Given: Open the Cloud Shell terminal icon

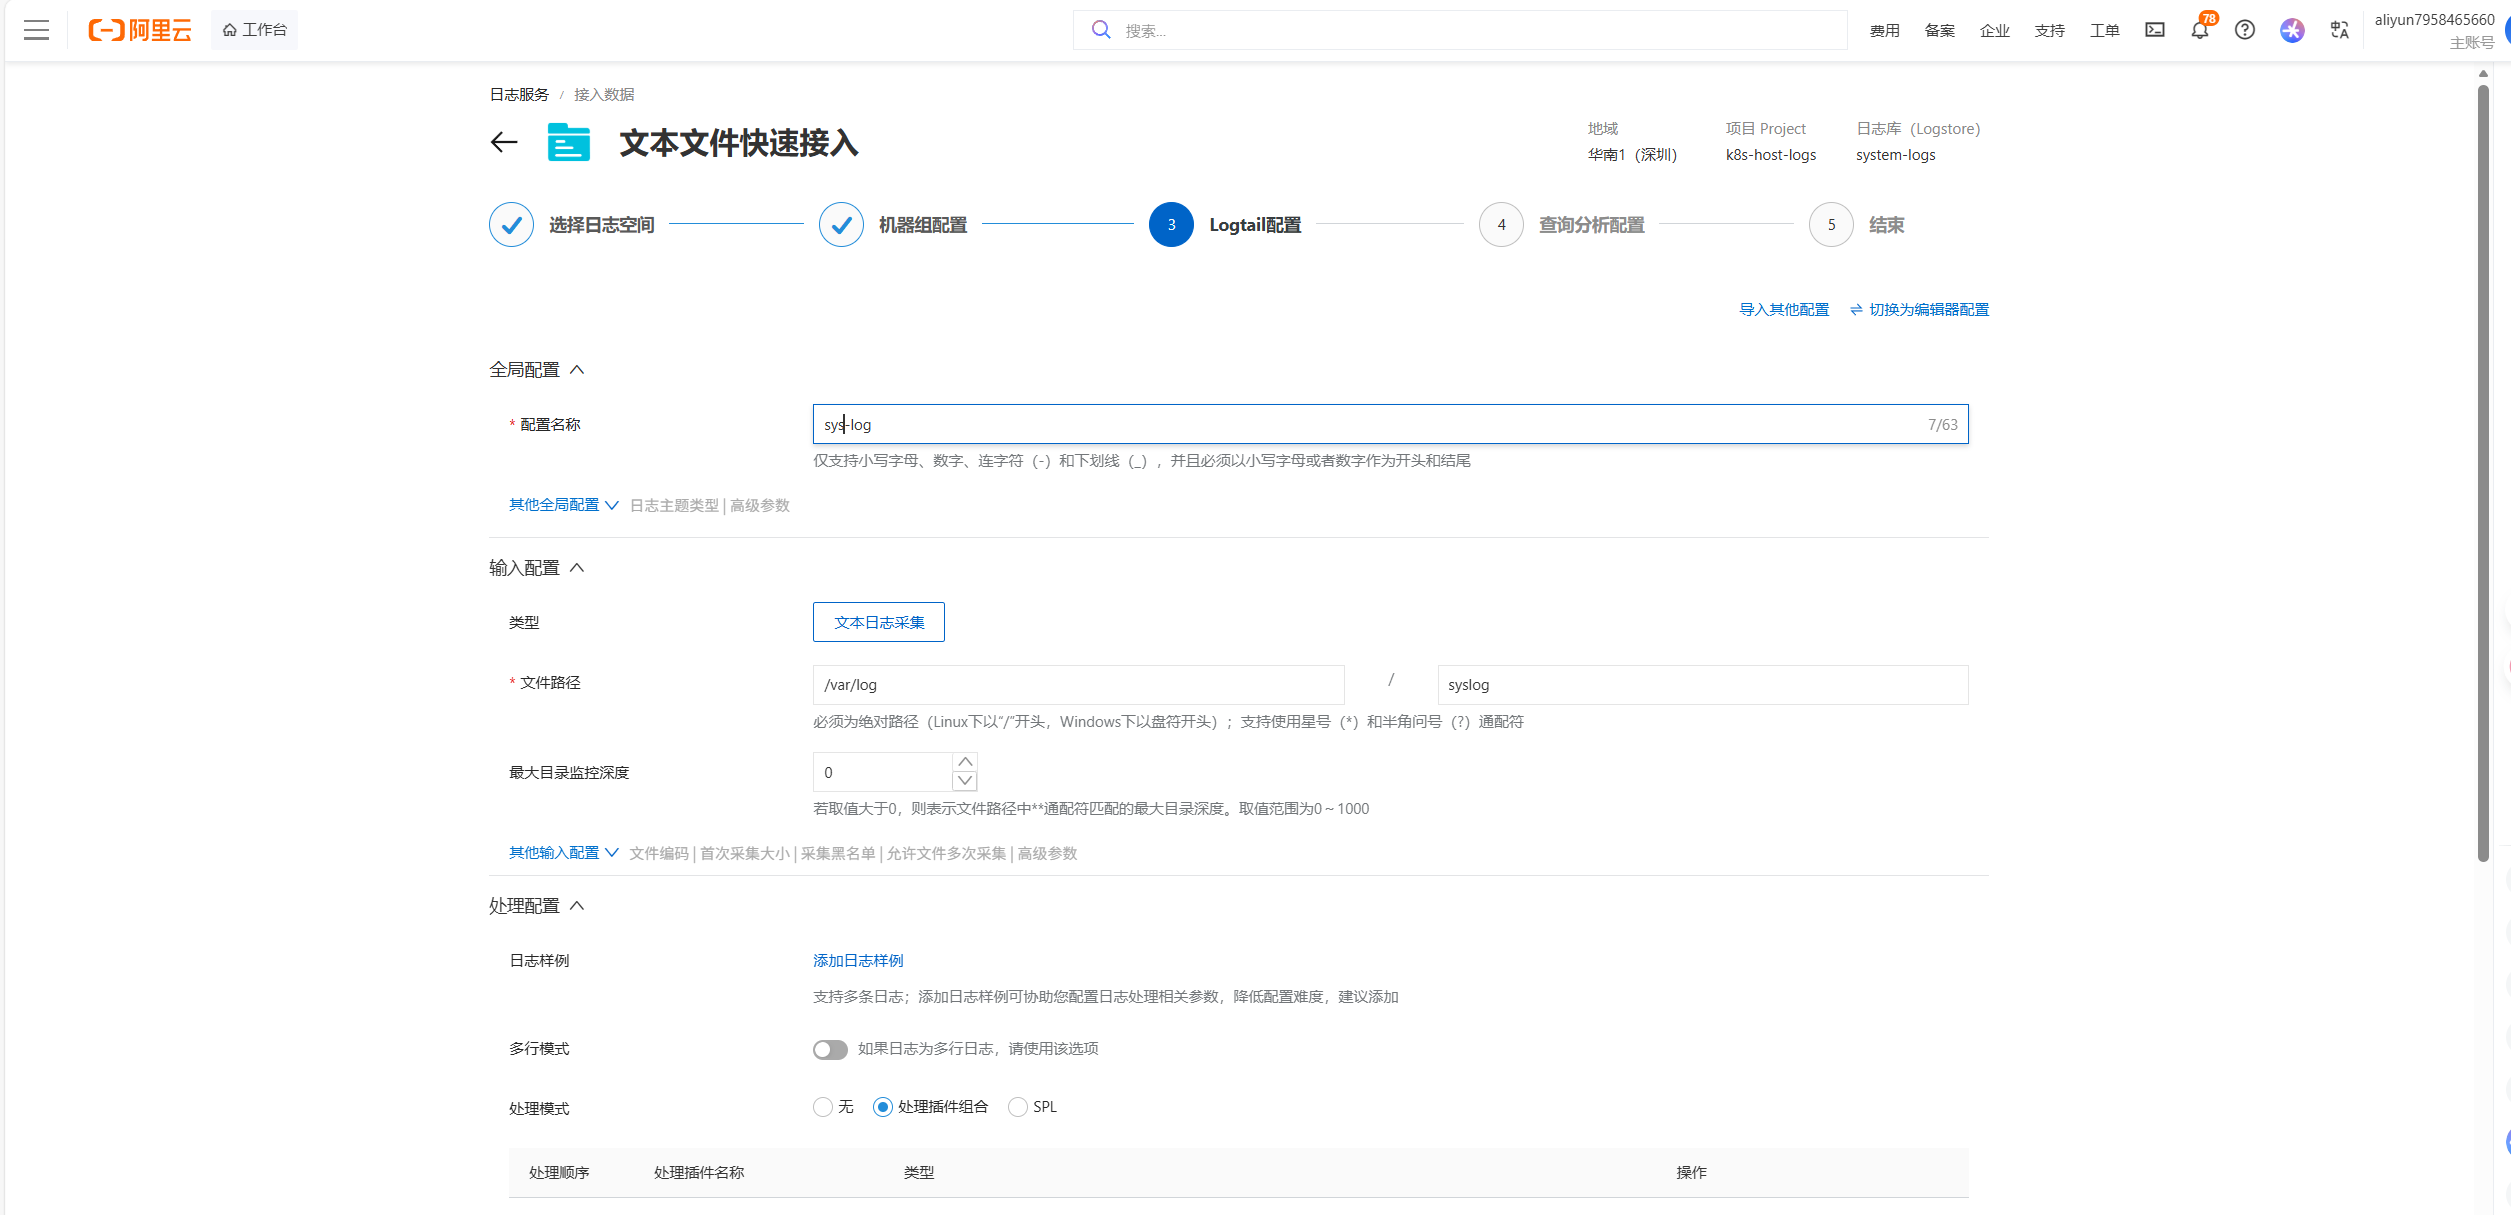Looking at the screenshot, I should tap(2155, 30).
